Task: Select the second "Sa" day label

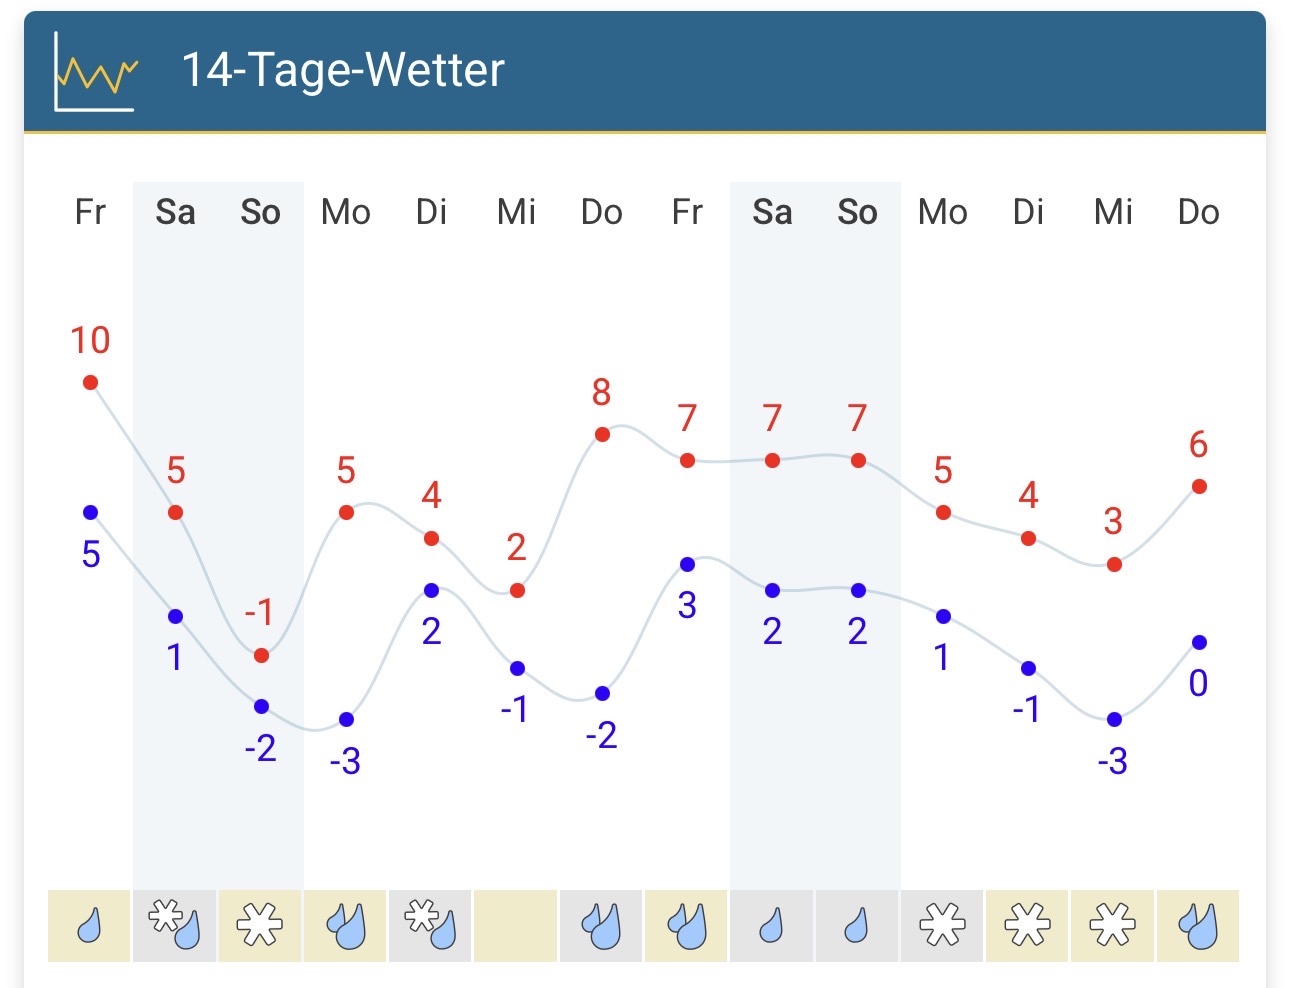Action: [x=772, y=212]
